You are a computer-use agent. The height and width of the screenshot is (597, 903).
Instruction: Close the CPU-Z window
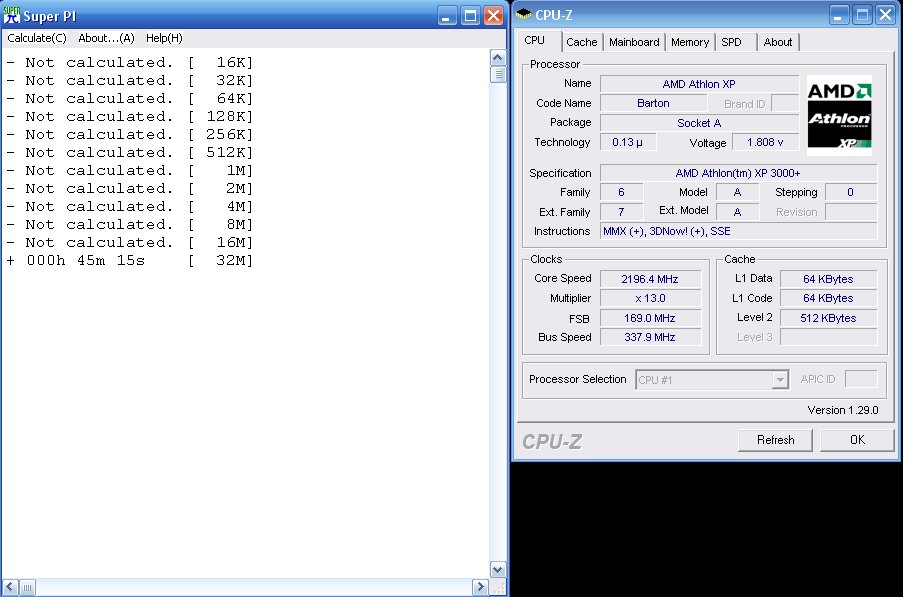coord(886,15)
